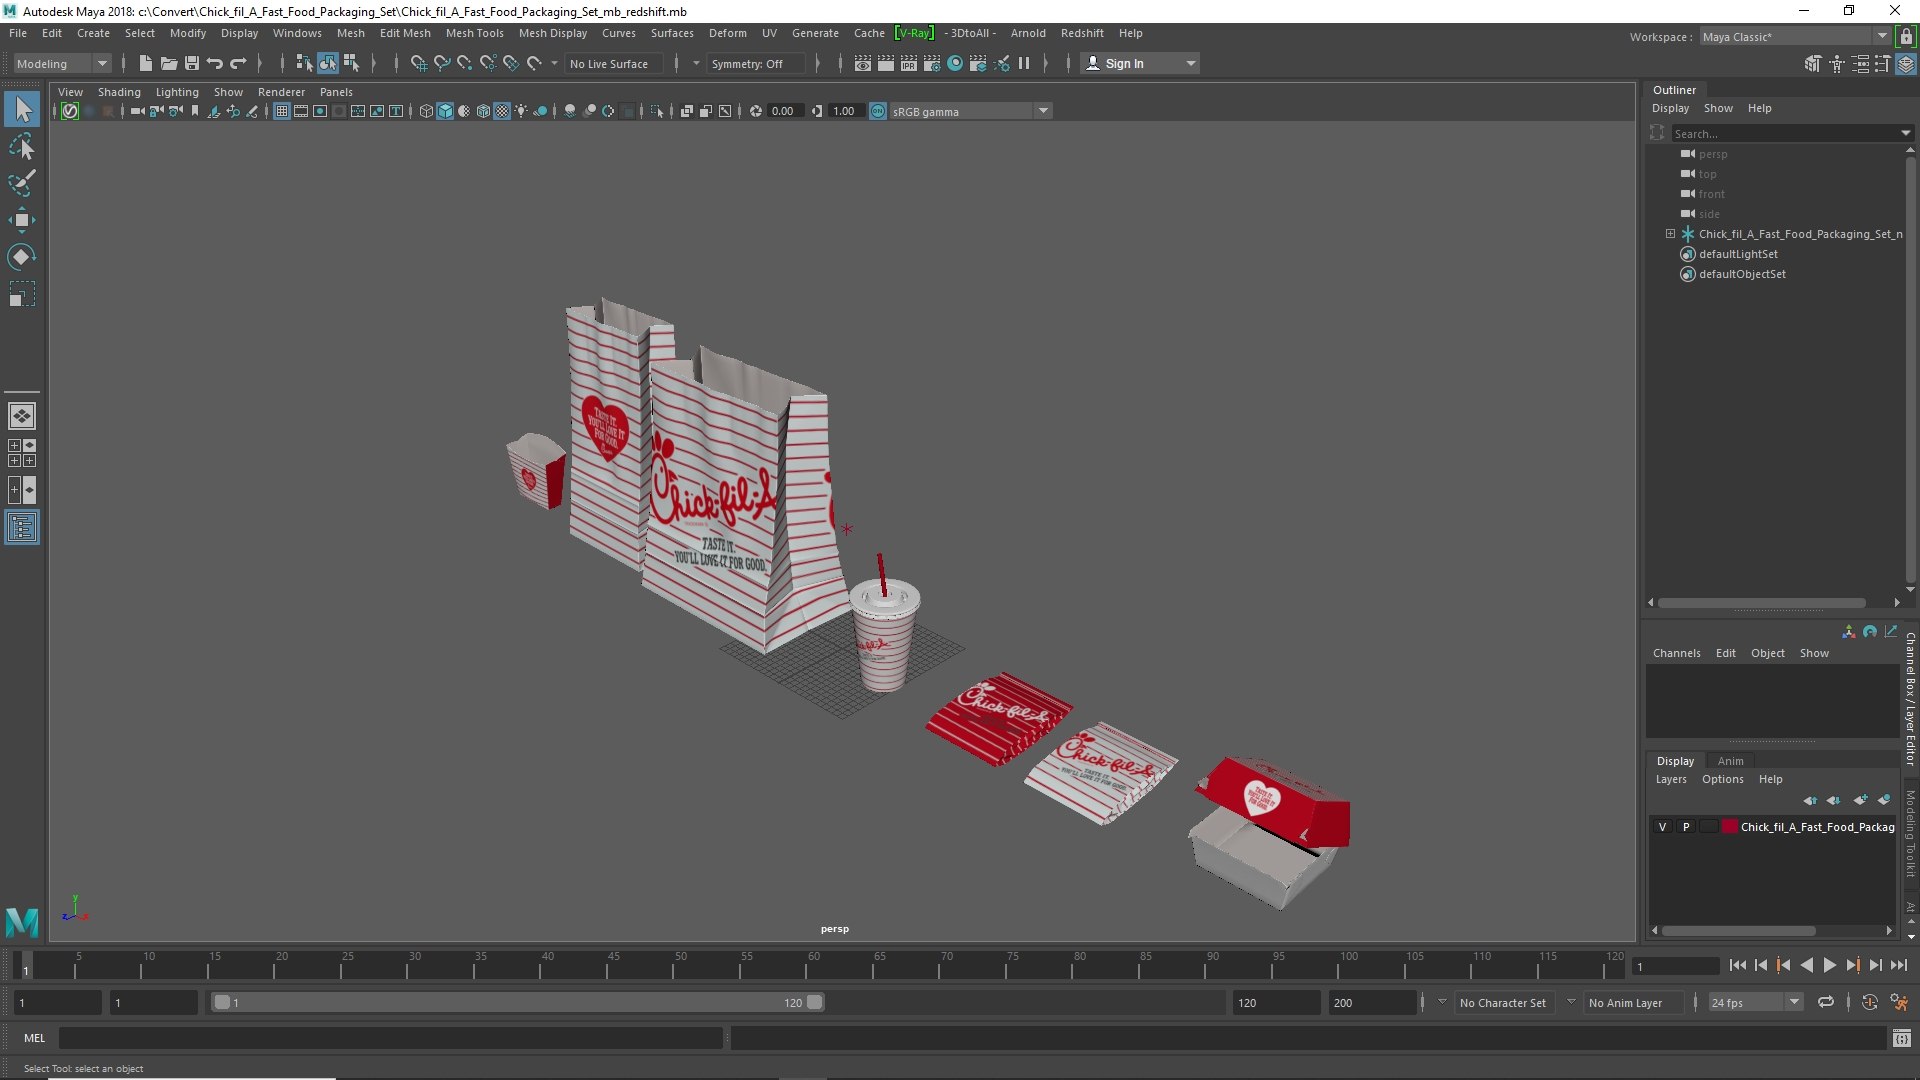Image resolution: width=1920 pixels, height=1080 pixels.
Task: Toggle Snap to grids icon
Action: click(x=419, y=63)
